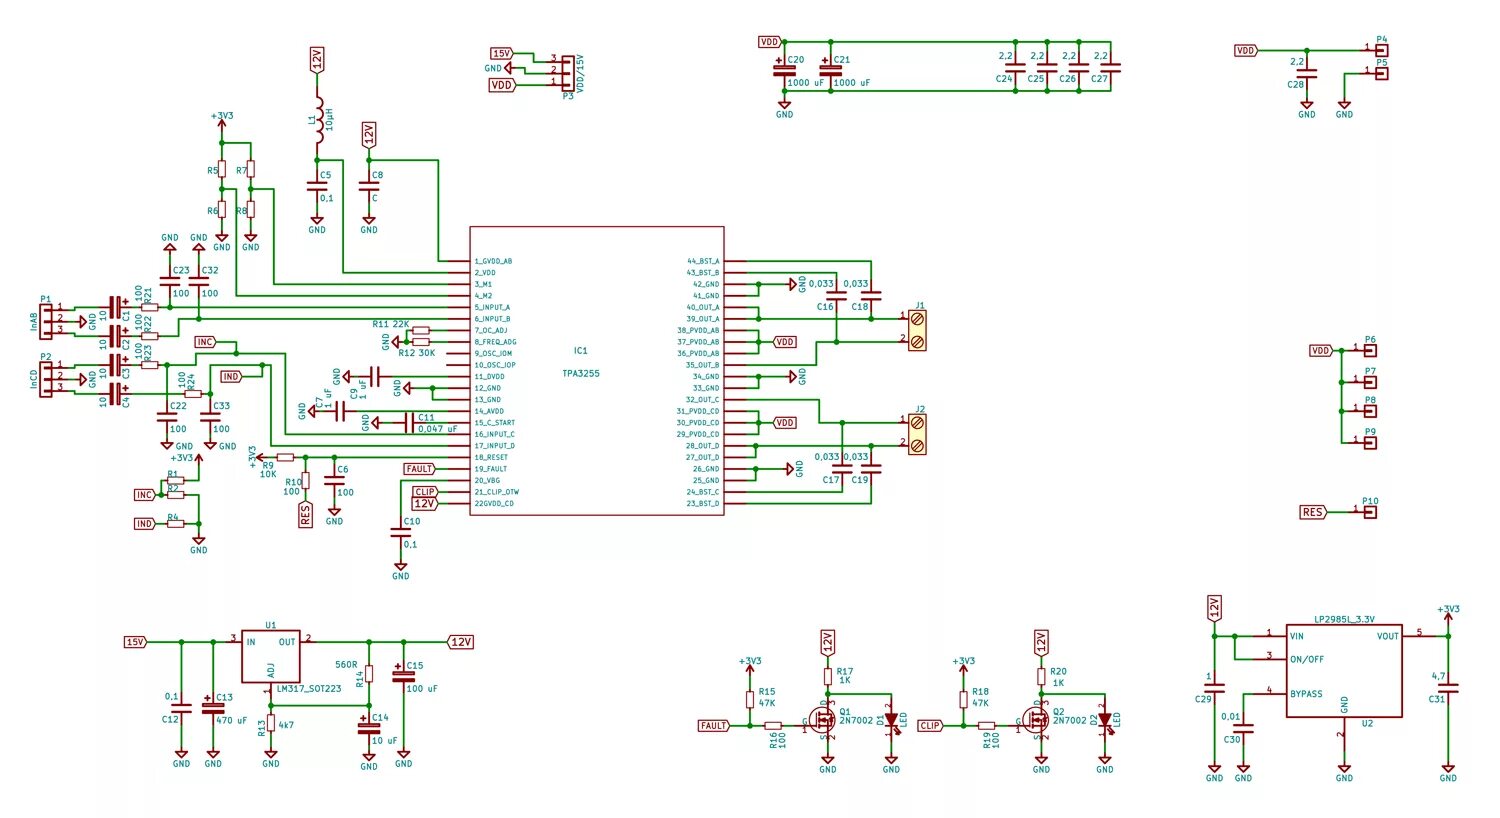Screen dimensions: 1500x818
Task: Click the 39_OUT_A pin label
Action: coord(702,319)
